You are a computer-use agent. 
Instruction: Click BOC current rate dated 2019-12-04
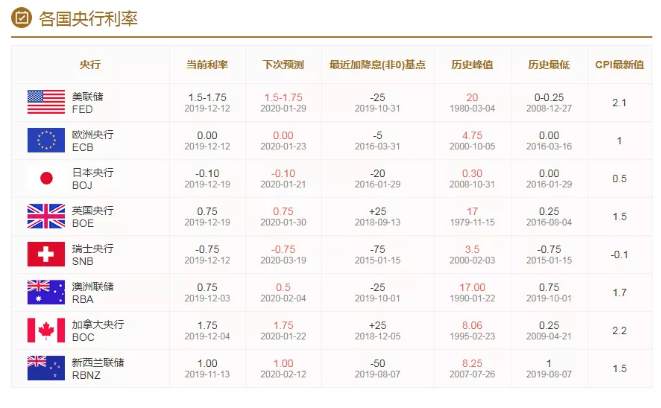(207, 330)
